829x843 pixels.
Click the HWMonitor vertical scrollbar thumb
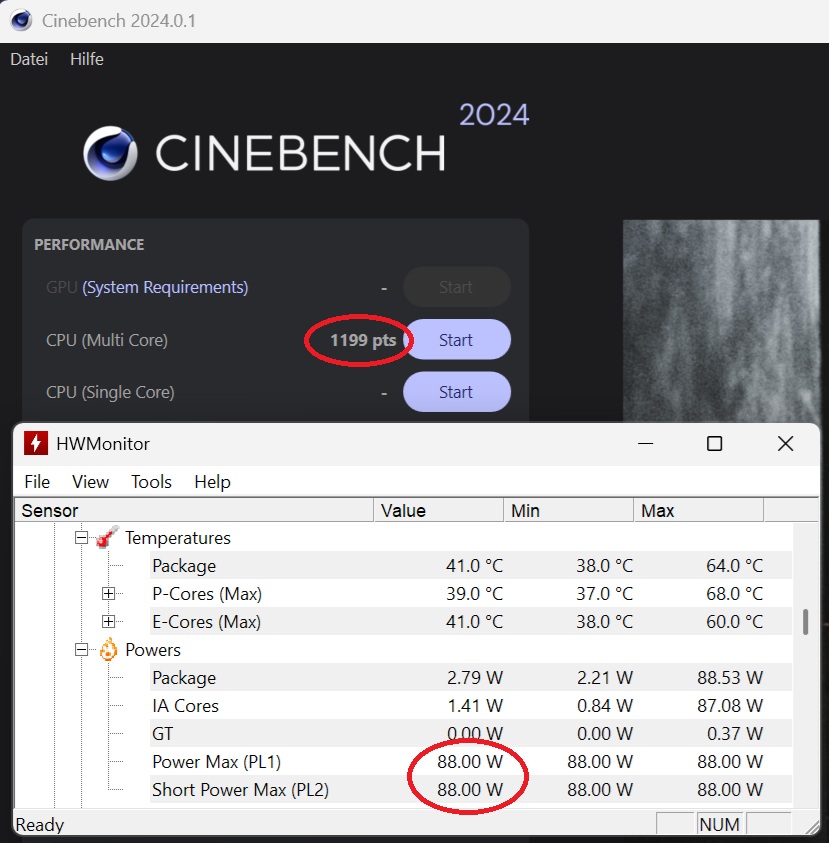[805, 621]
